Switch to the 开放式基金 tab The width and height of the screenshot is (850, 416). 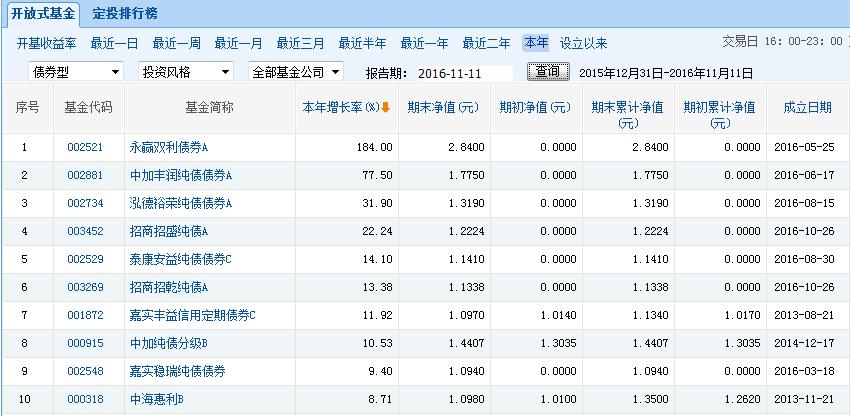pyautogui.click(x=43, y=14)
